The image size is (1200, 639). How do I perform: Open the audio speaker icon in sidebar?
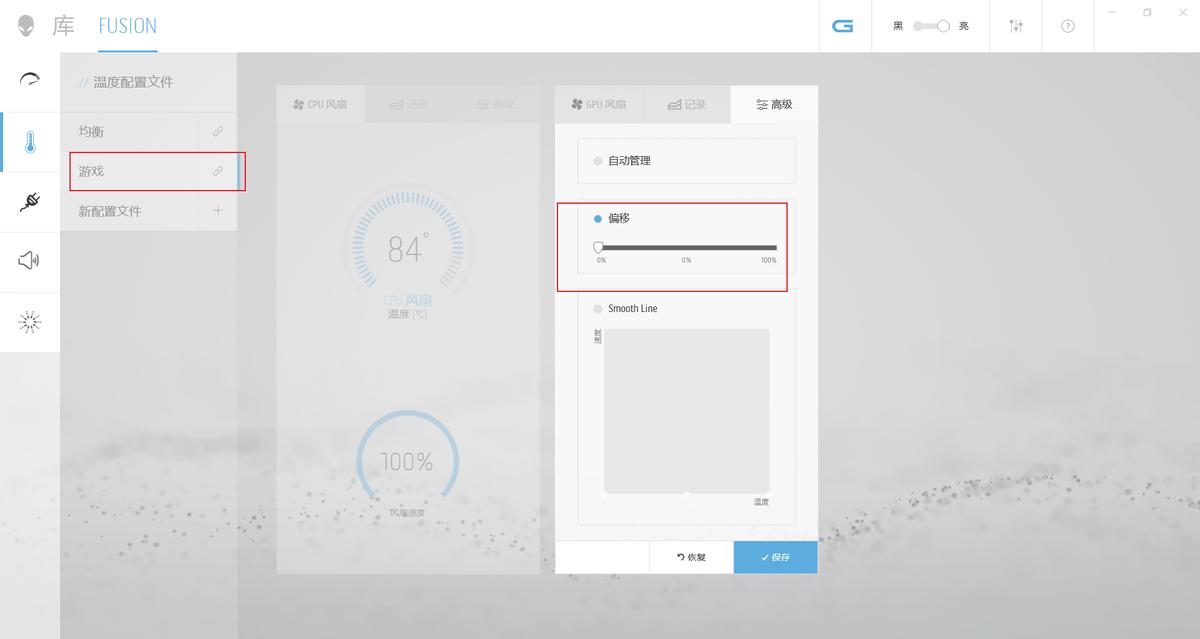(30, 260)
